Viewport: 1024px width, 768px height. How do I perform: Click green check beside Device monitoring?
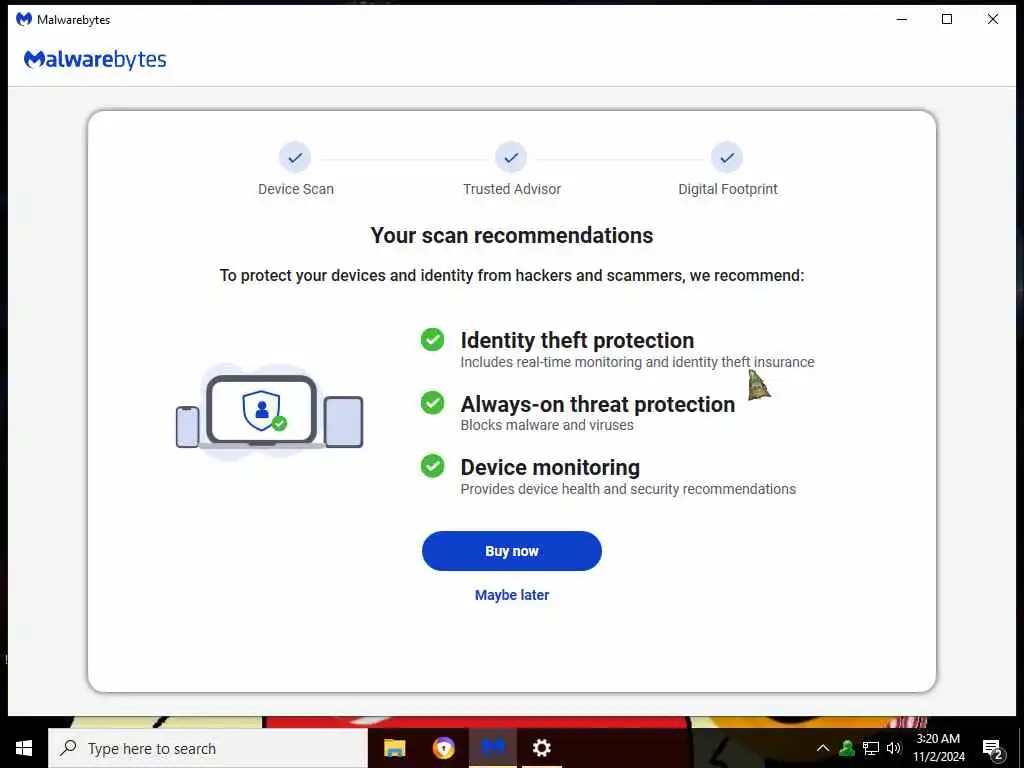(432, 466)
